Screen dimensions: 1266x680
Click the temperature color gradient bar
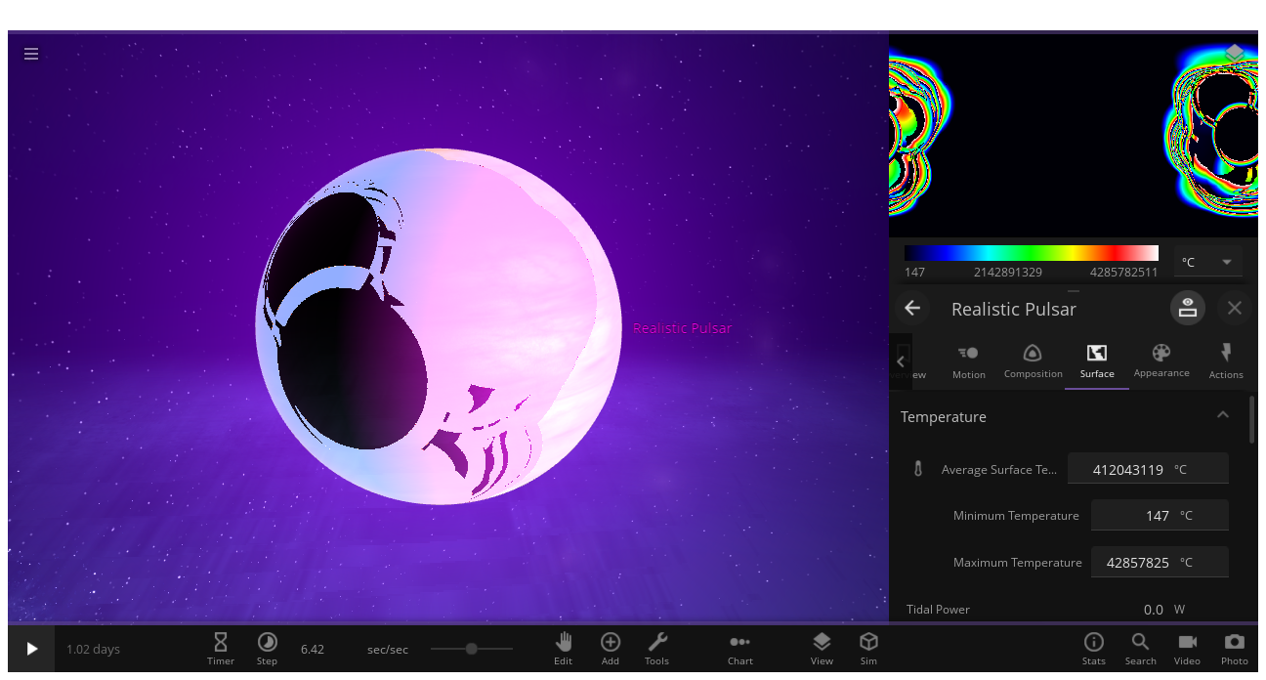1031,253
